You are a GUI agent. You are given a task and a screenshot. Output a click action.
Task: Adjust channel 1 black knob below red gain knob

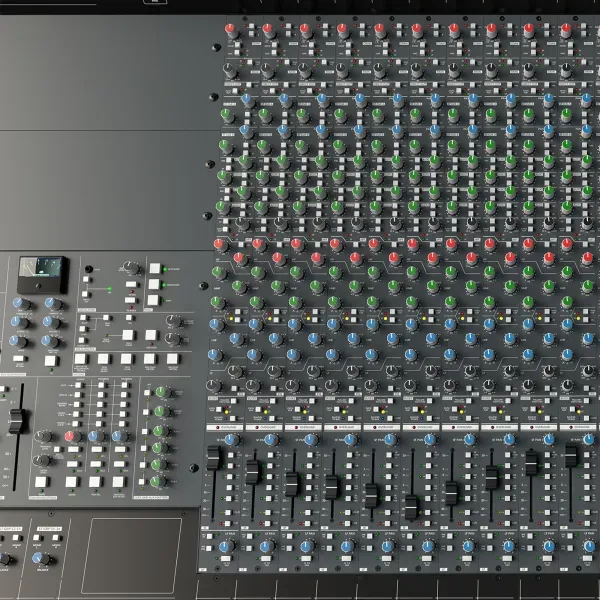(229, 70)
